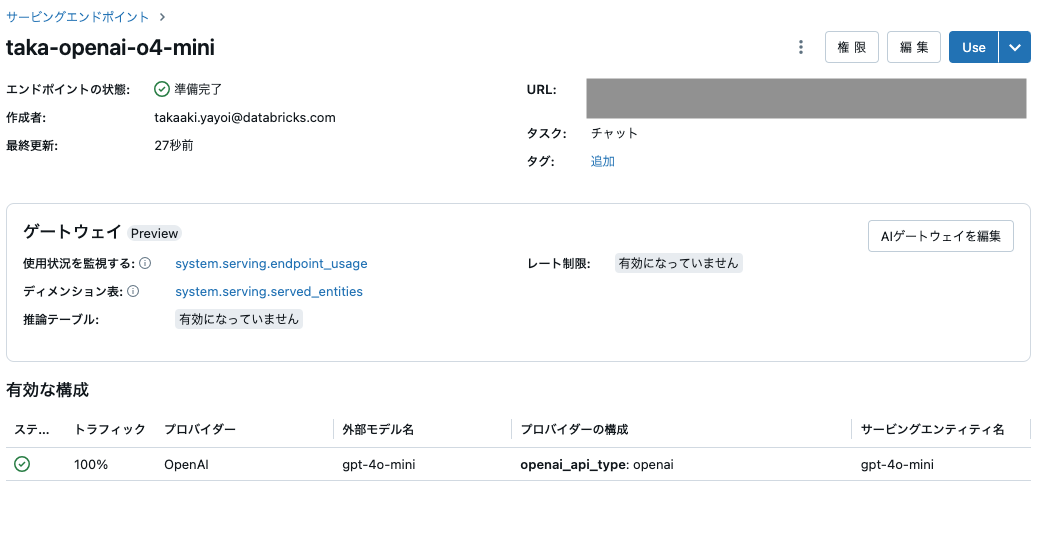Go back to サービングエンドポイント breadcrumb
1039x559 pixels.
[x=78, y=17]
